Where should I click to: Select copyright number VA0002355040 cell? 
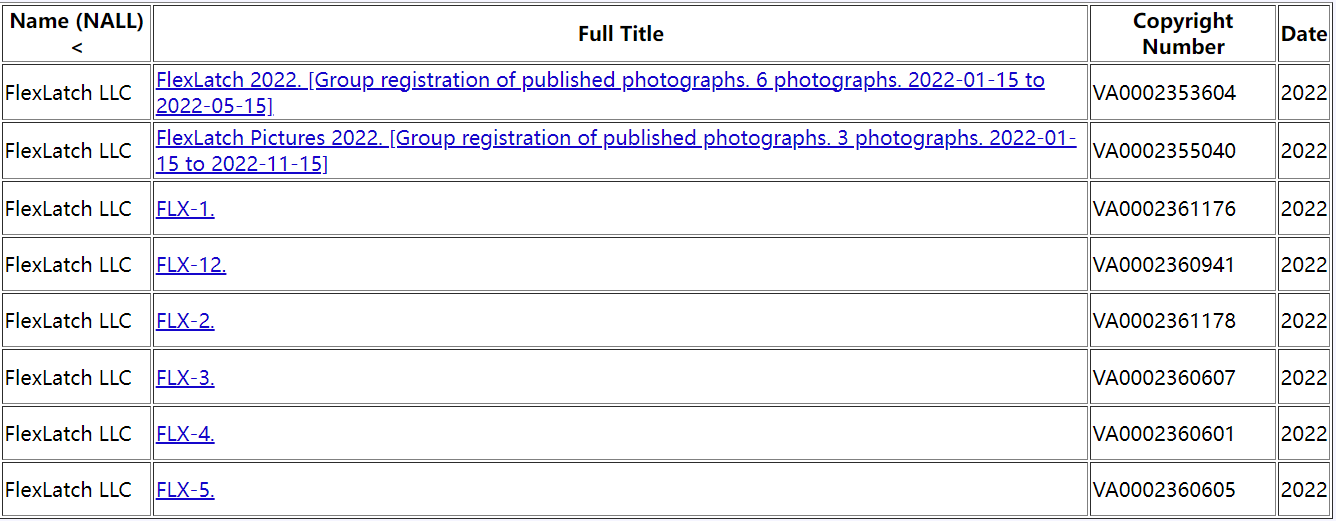tap(1183, 151)
